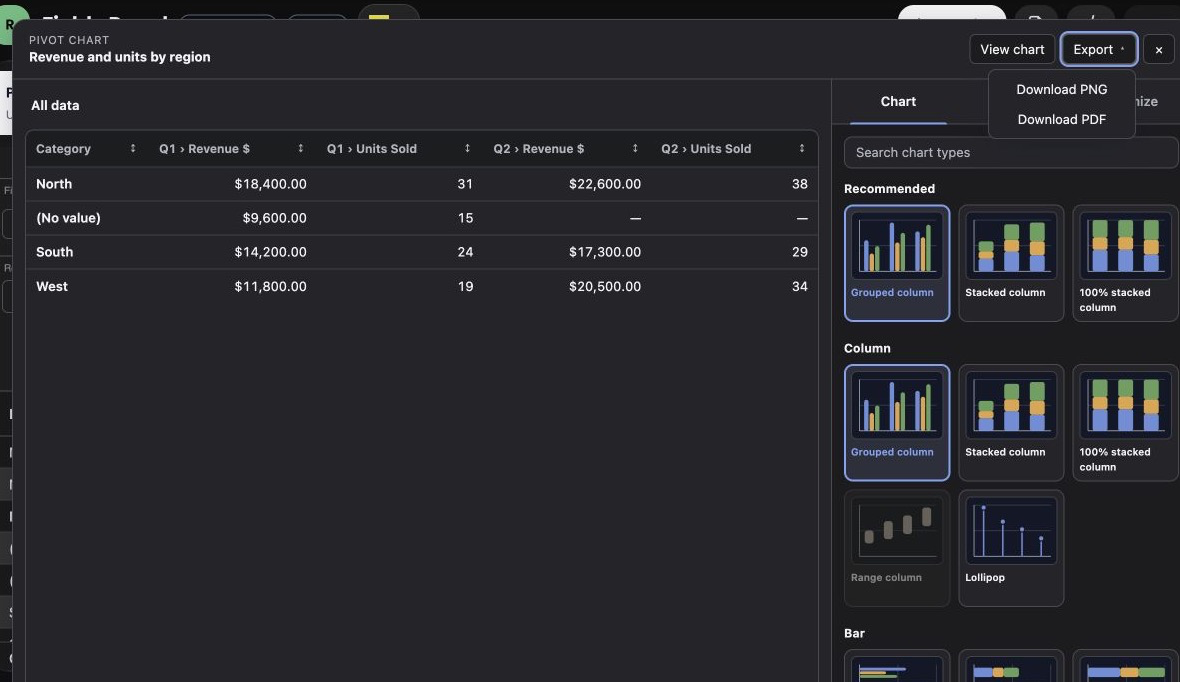The width and height of the screenshot is (1180, 682).
Task: Click Q2 Units Sold value 38
Action: [800, 184]
